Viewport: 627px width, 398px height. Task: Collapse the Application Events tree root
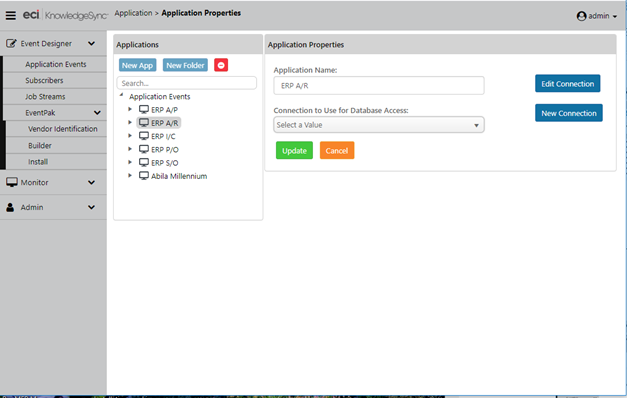click(x=122, y=95)
